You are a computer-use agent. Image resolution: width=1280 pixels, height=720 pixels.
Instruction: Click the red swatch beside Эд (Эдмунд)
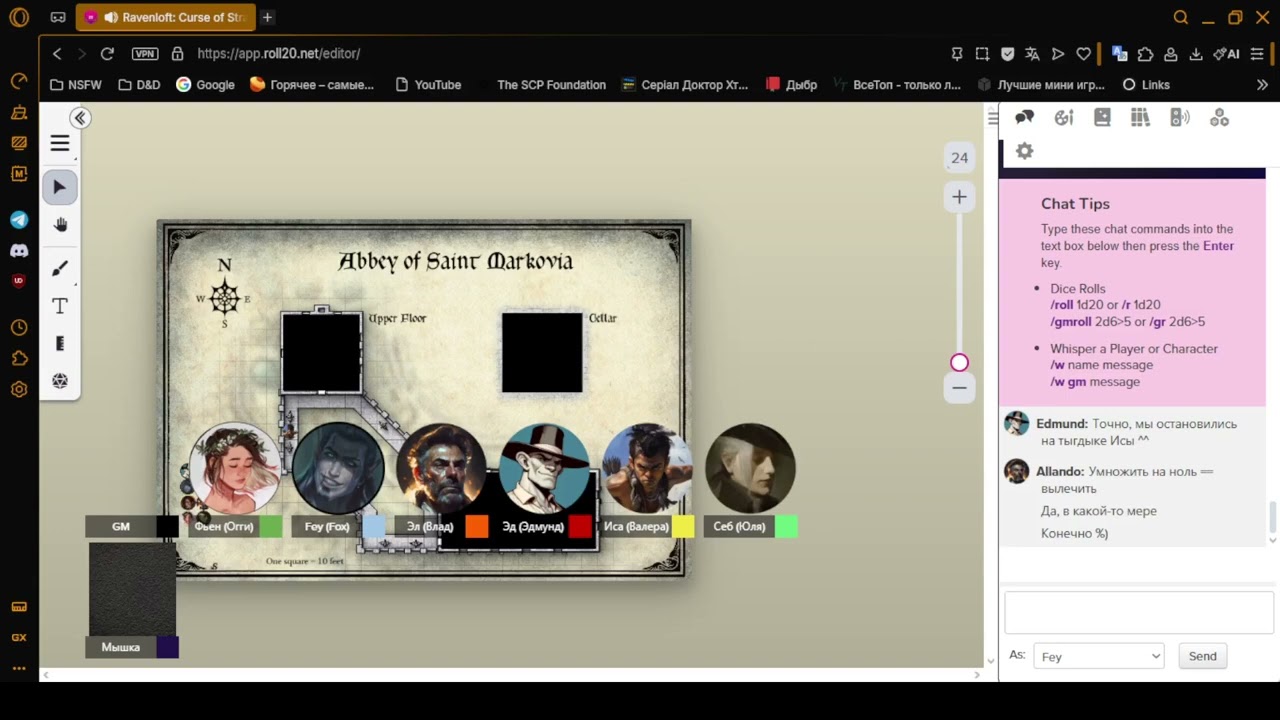pos(580,527)
